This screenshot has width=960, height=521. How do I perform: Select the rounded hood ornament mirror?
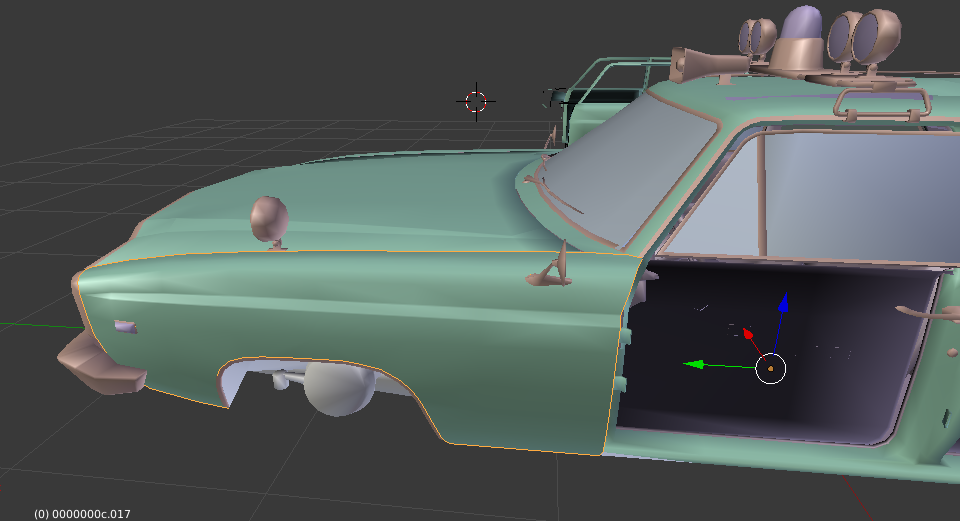click(x=269, y=220)
